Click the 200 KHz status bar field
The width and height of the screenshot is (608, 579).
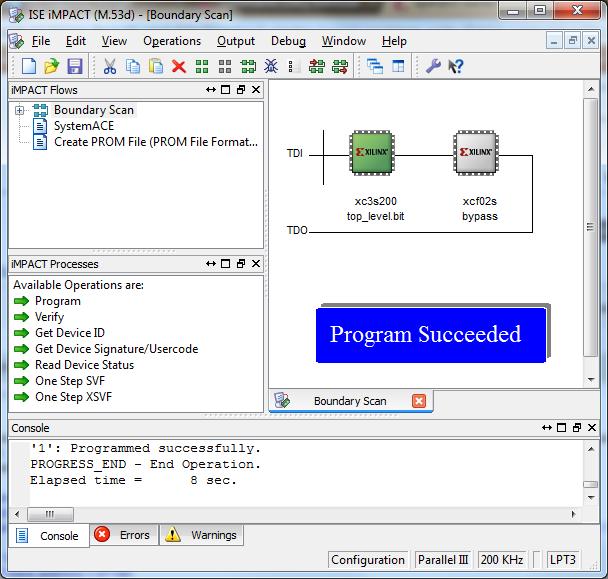pyautogui.click(x=502, y=560)
